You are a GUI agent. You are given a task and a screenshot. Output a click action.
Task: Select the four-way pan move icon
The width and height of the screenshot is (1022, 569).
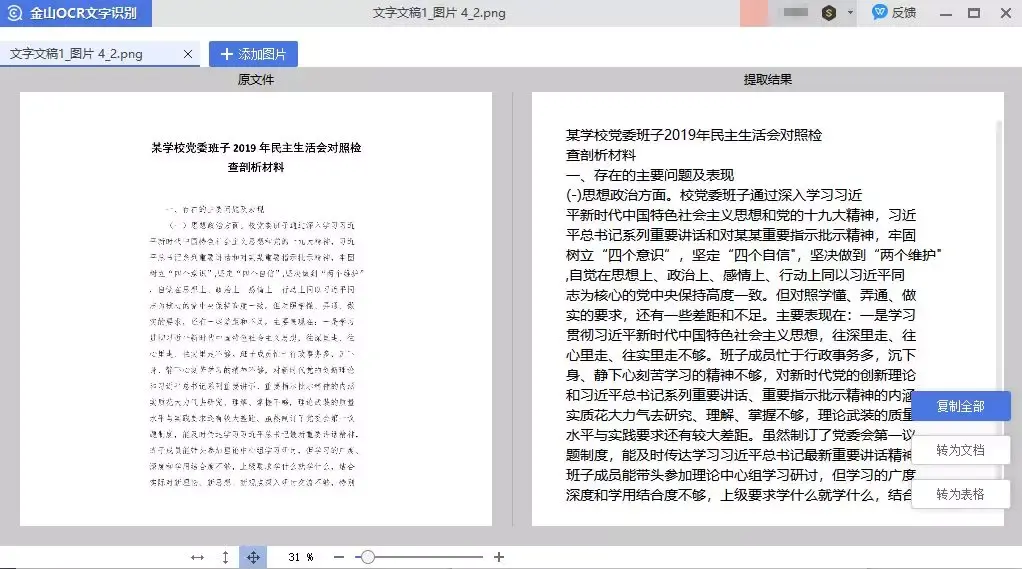pos(253,557)
